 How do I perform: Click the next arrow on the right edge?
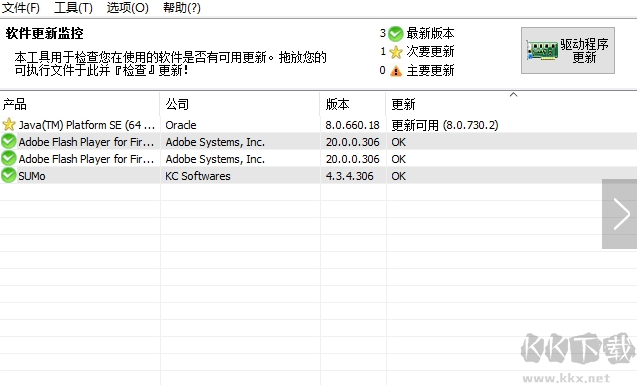(620, 214)
